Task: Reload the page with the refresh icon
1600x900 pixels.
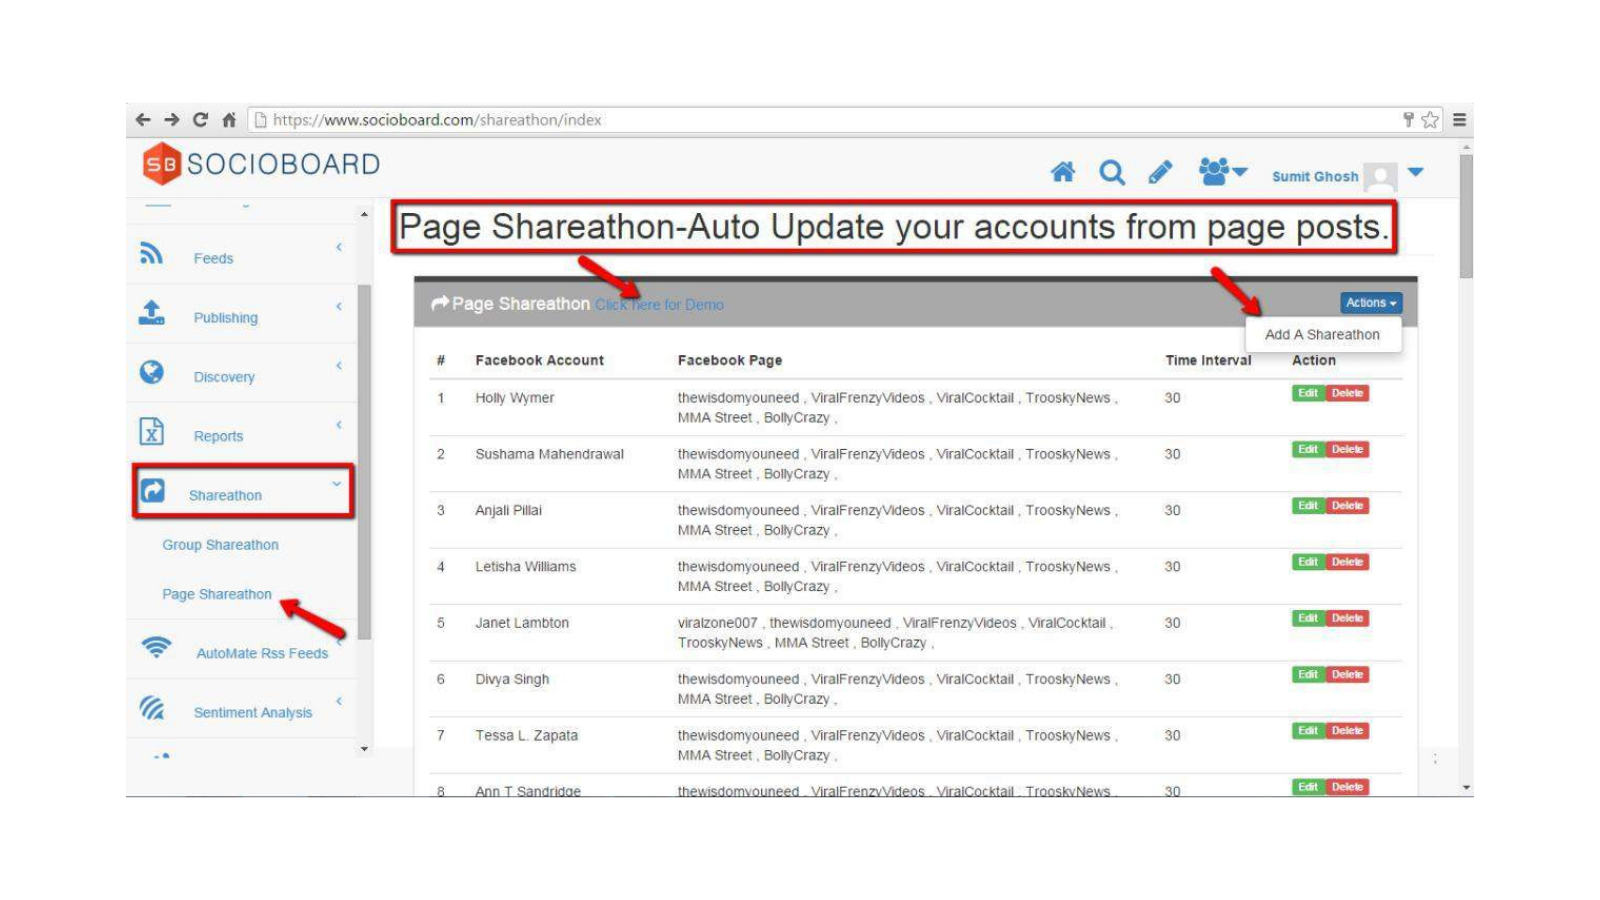Action: pyautogui.click(x=201, y=120)
